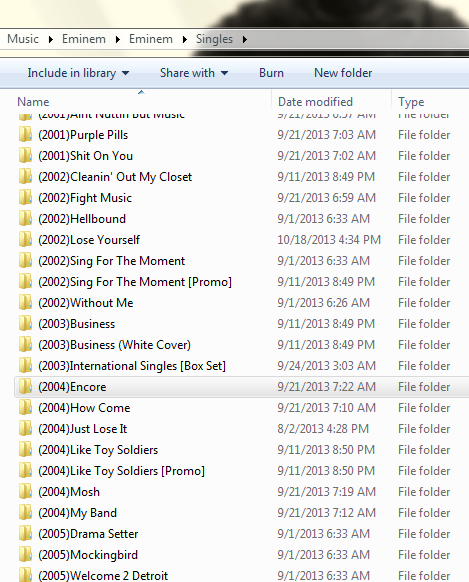Click date 9/21/2013 7:22 AM
Image resolution: width=469 pixels, height=582 pixels.
[x=327, y=386]
